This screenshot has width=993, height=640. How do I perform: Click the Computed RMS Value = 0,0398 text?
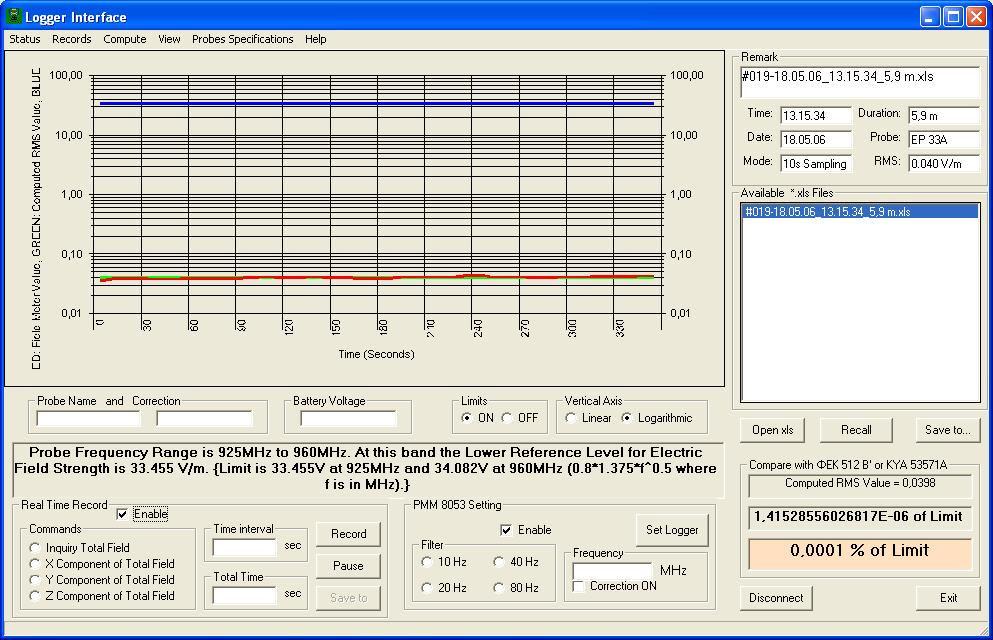(860, 483)
